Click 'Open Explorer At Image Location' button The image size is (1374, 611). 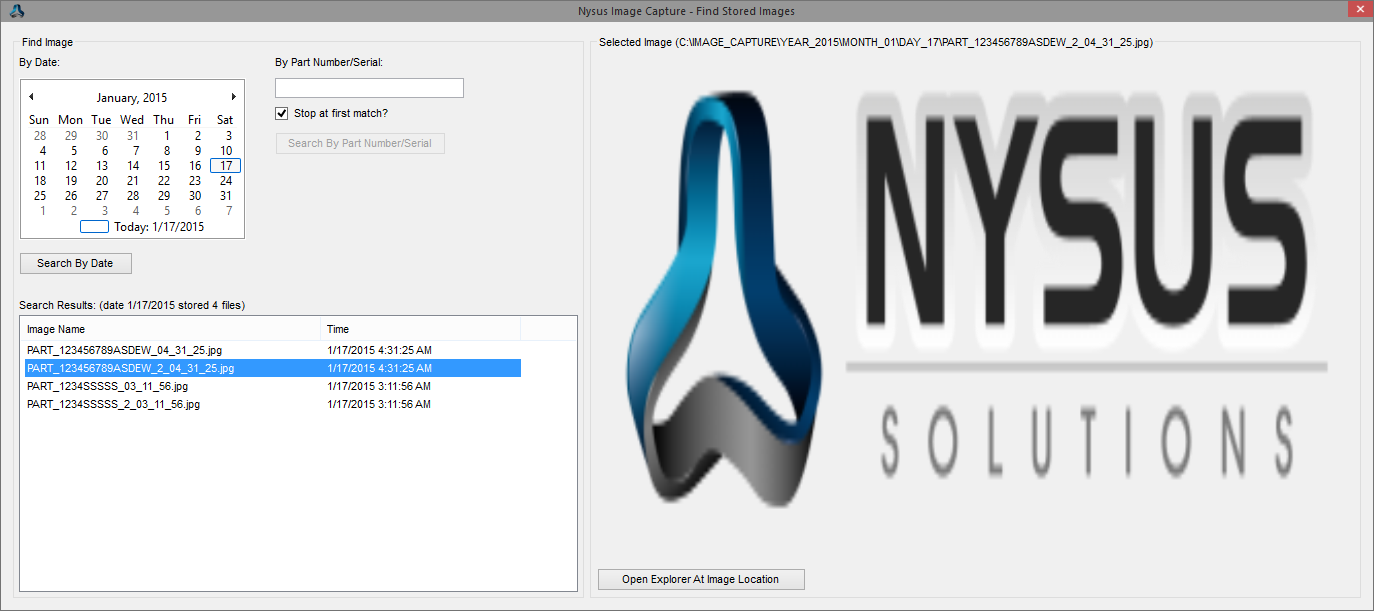click(700, 579)
